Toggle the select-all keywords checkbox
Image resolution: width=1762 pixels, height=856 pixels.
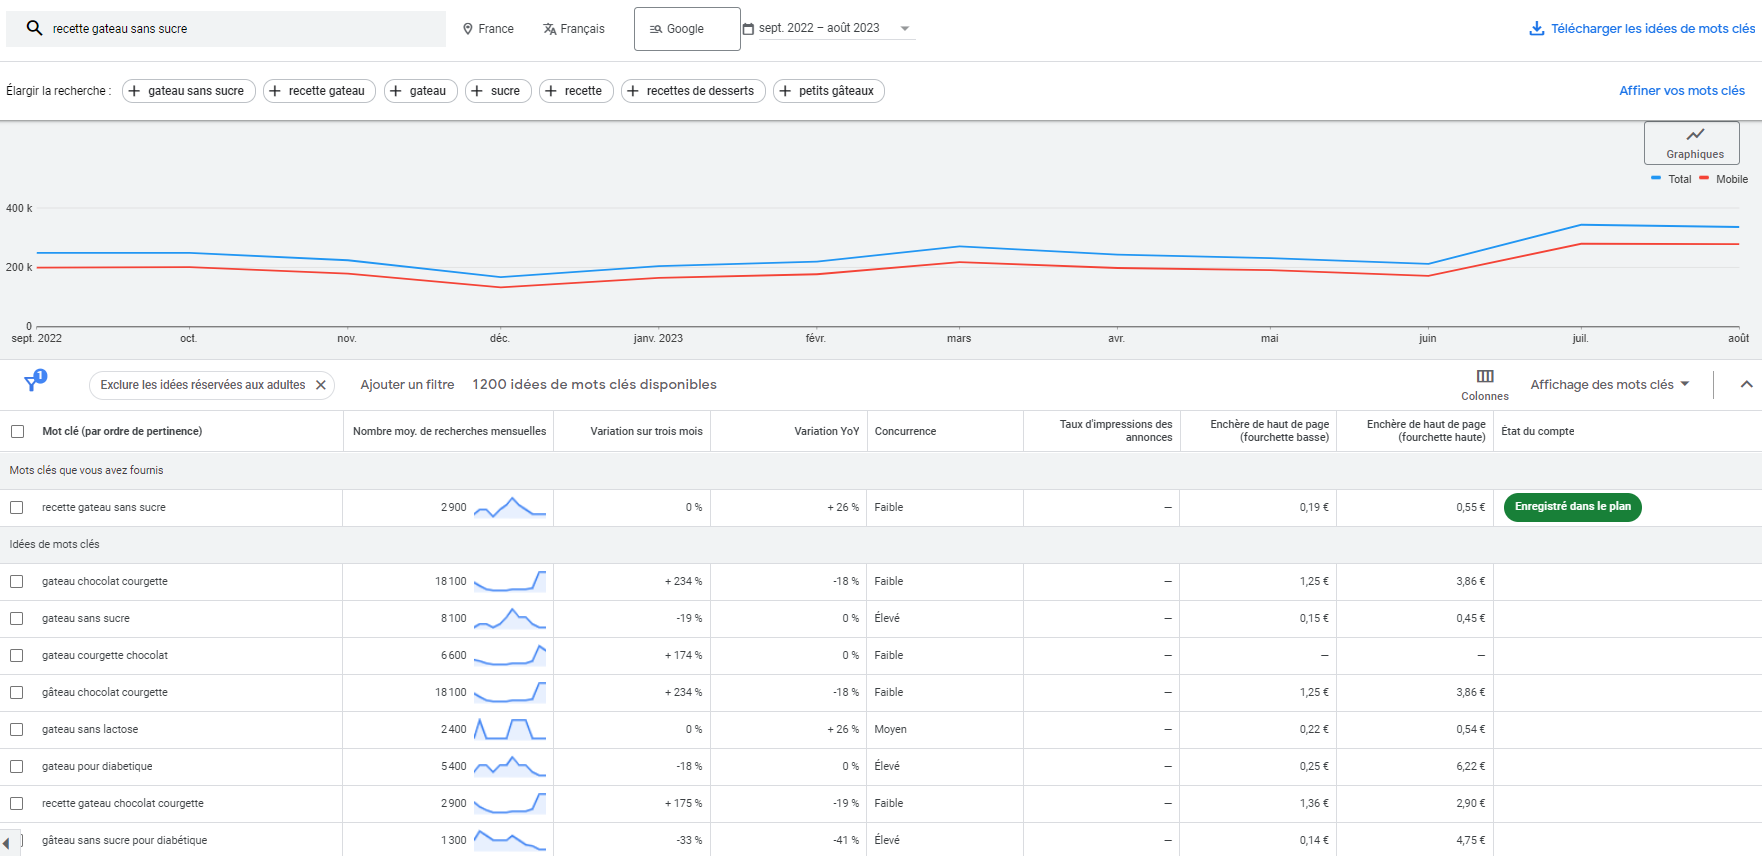[x=17, y=432]
